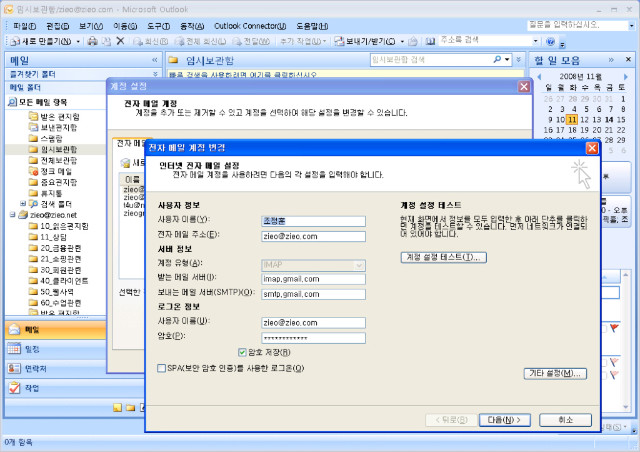Open the 편집 (Edit) menu

coord(58,26)
